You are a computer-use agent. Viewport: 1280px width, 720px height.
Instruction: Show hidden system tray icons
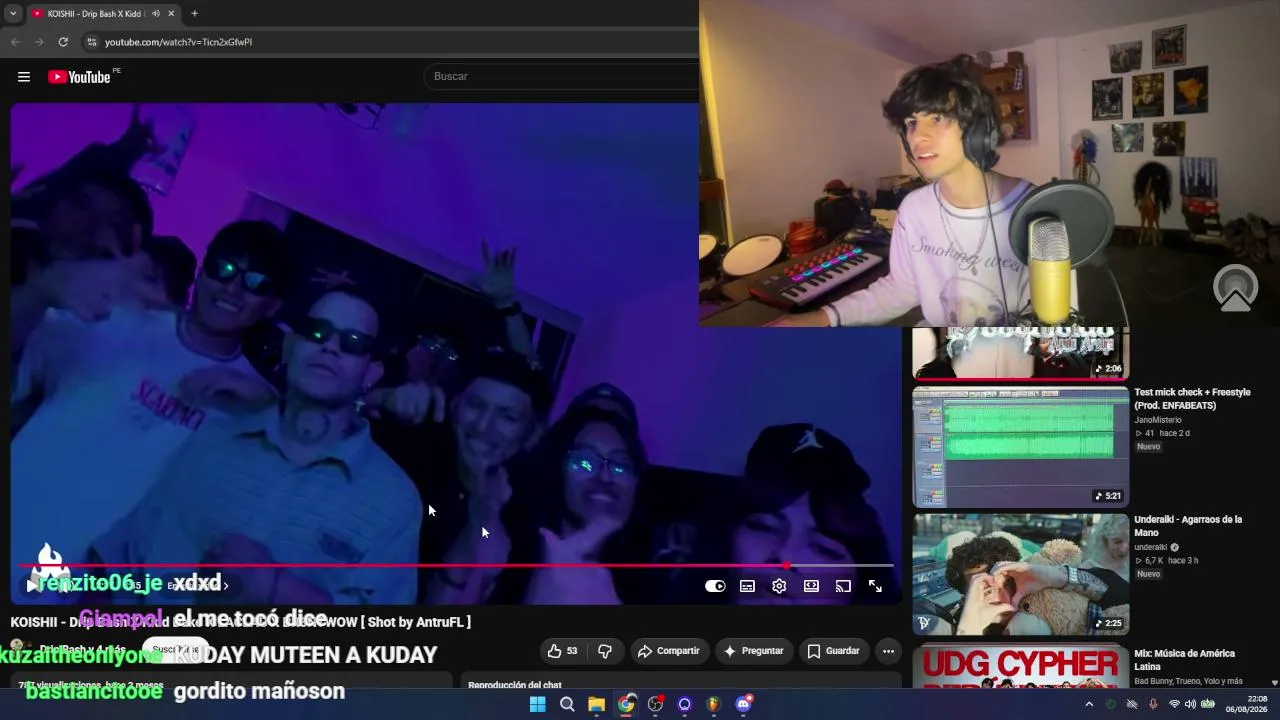point(1089,704)
